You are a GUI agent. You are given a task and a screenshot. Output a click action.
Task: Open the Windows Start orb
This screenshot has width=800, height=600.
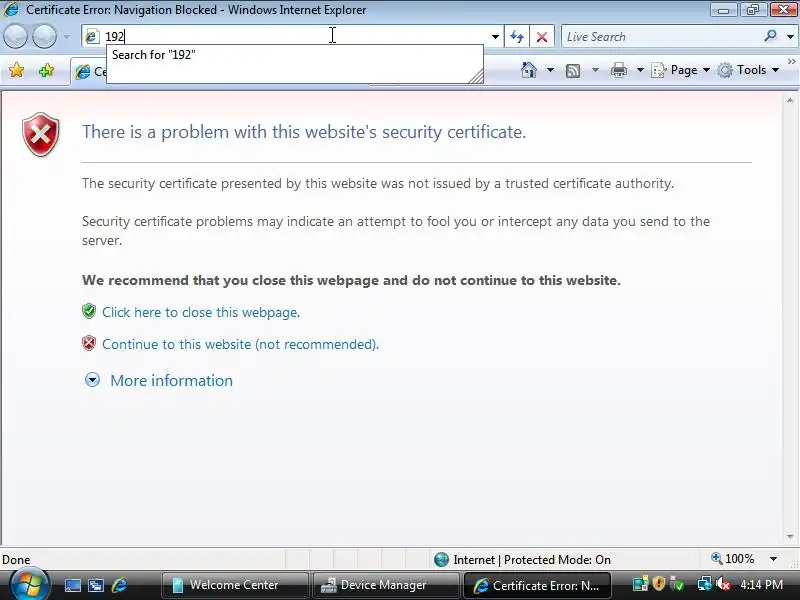[x=29, y=585]
